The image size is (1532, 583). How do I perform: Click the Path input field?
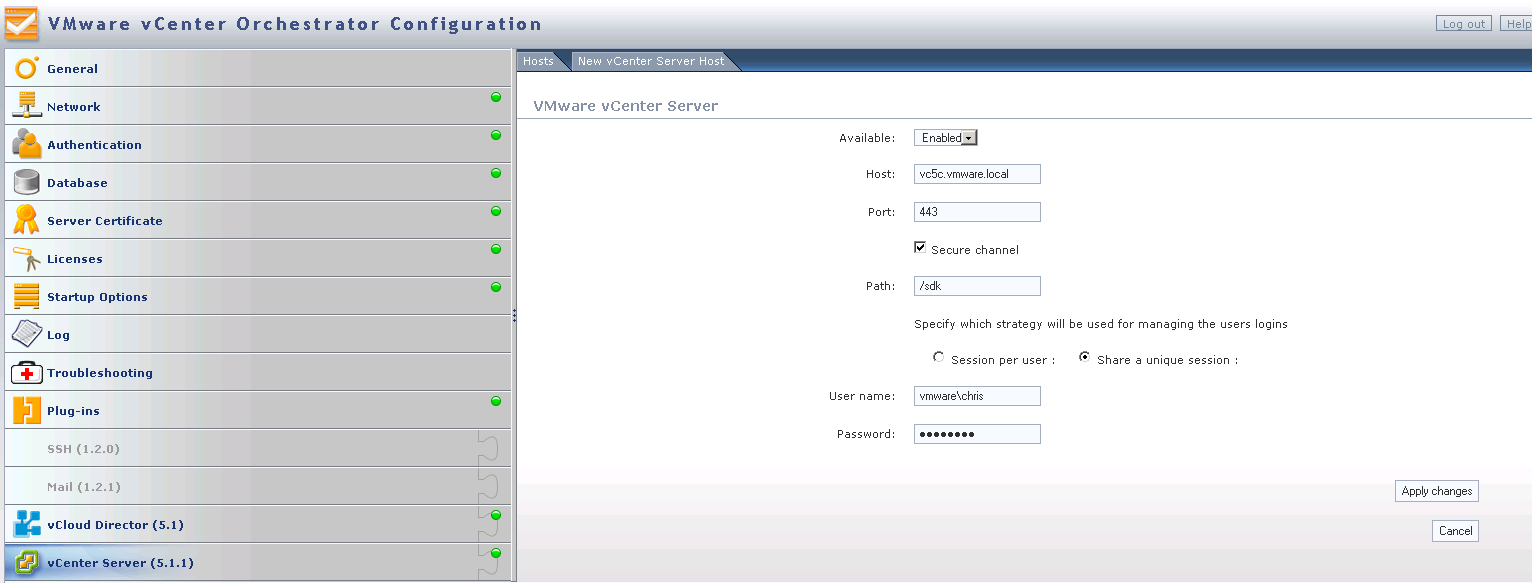977,286
